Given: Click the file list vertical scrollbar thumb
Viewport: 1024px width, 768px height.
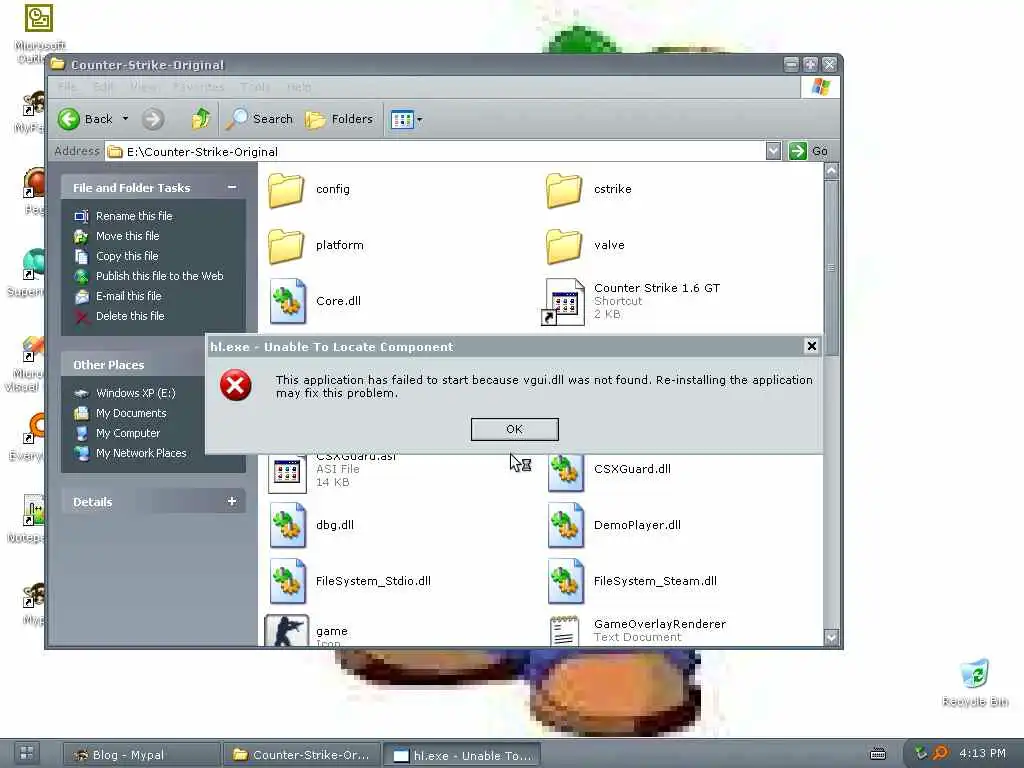Looking at the screenshot, I should [x=831, y=268].
